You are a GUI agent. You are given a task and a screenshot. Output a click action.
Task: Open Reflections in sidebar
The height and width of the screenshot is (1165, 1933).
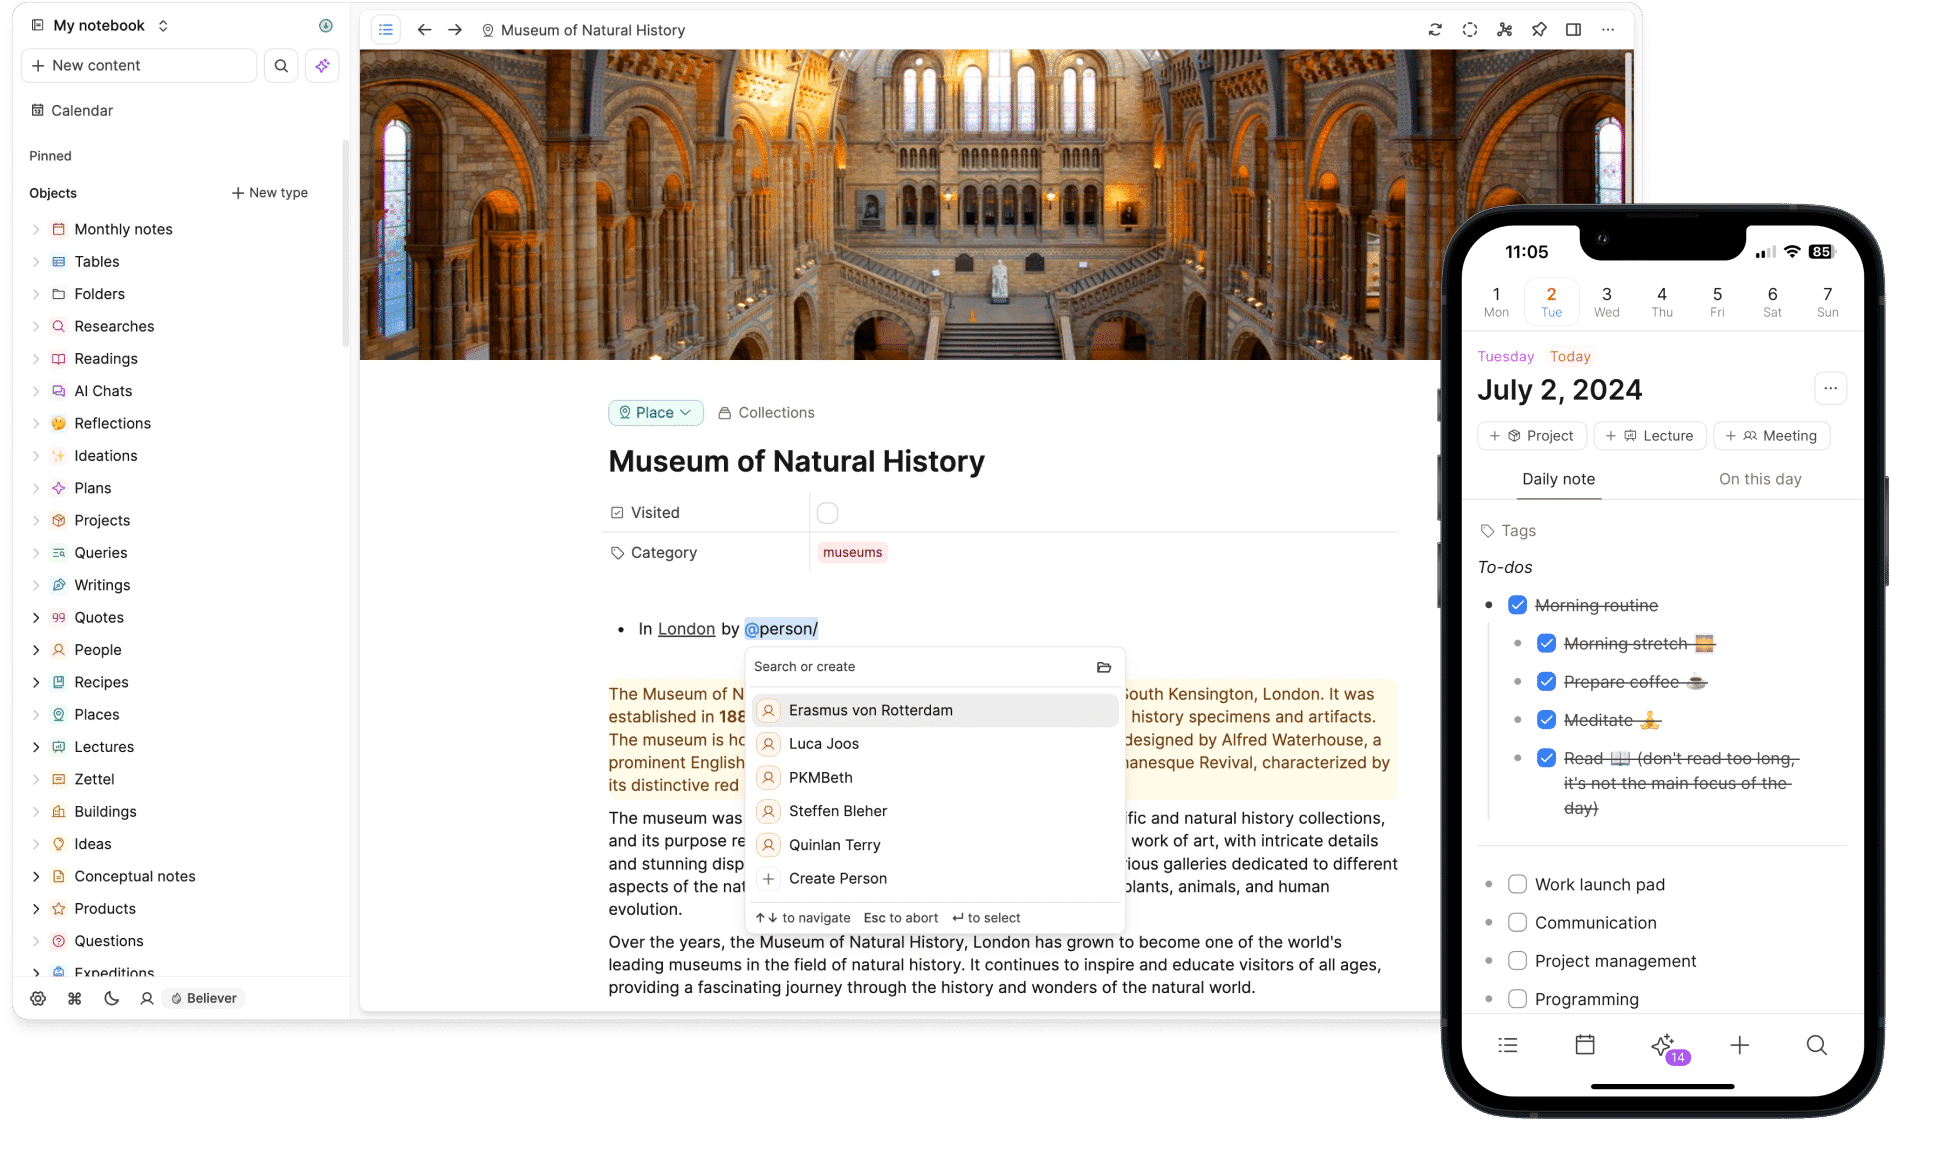113,424
